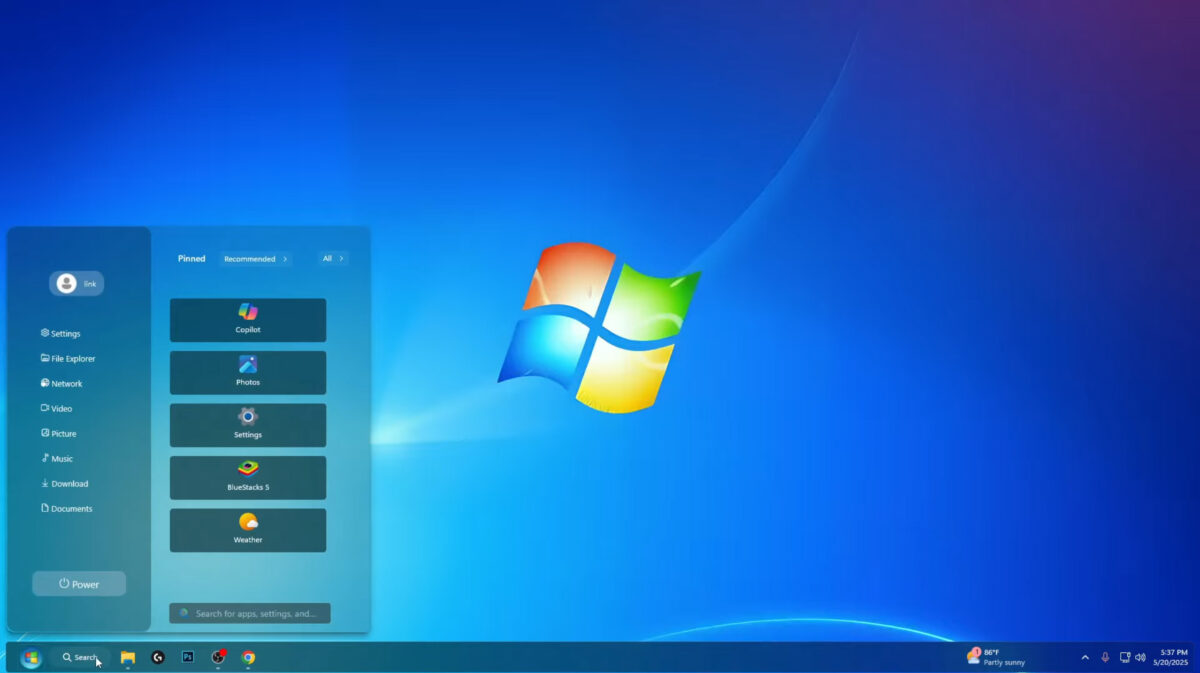Open the network and display tray toggle

point(1123,657)
